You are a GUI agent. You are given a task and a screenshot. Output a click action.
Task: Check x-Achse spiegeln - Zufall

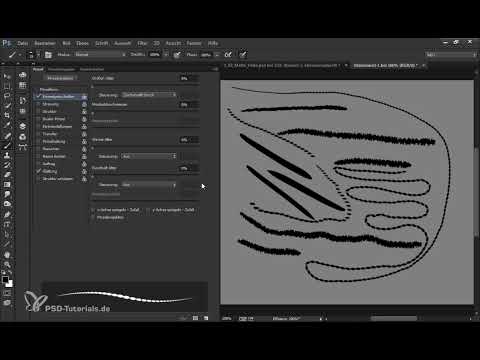click(93, 210)
